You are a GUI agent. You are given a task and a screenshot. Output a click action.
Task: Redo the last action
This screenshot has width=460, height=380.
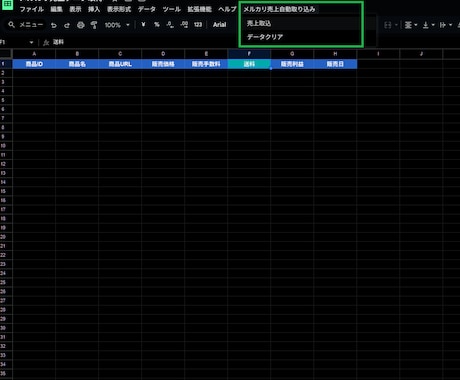tap(67, 25)
